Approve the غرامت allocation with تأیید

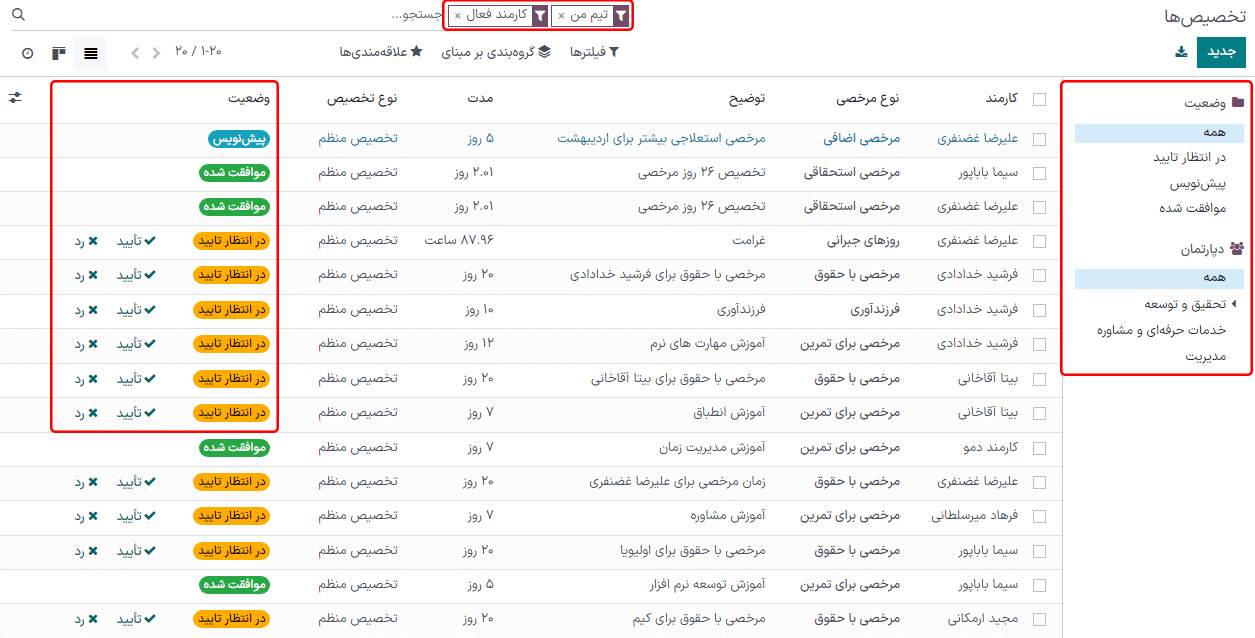(137, 241)
